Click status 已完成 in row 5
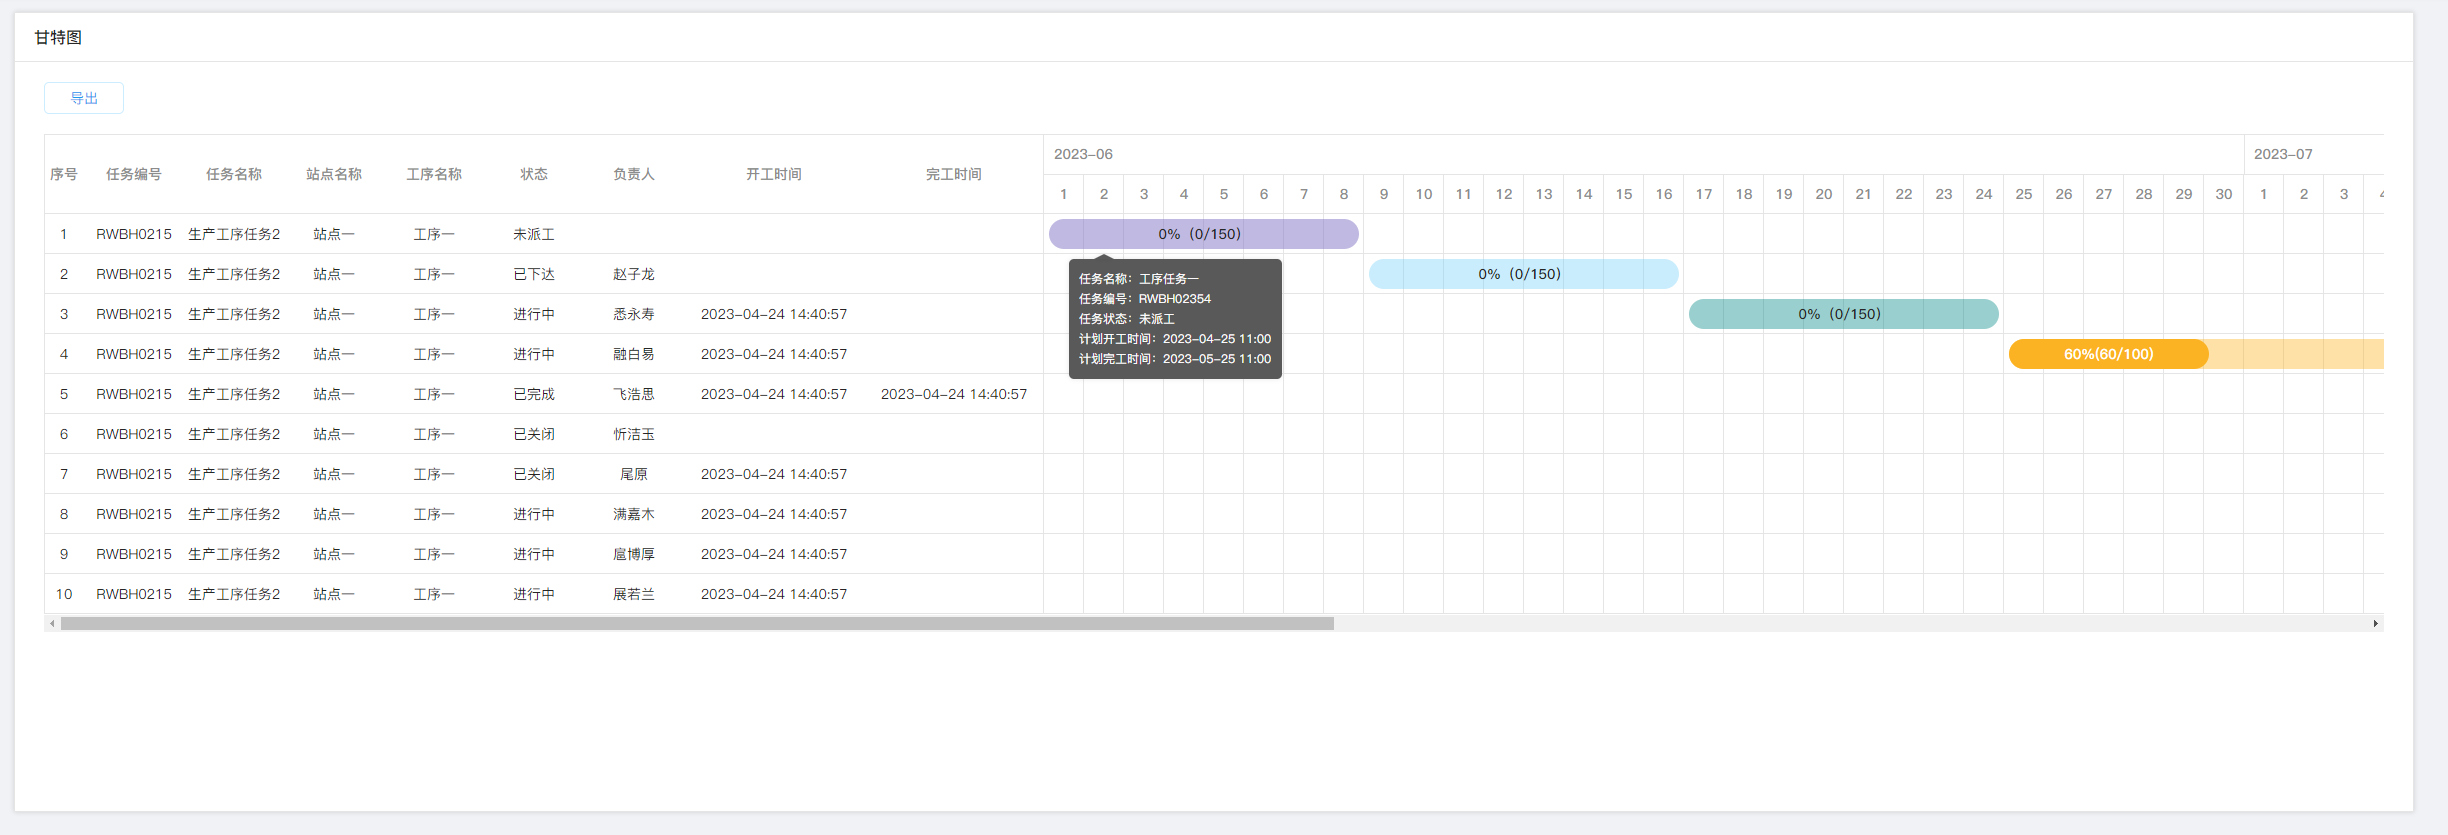Screen dimensions: 2448x835 (534, 394)
